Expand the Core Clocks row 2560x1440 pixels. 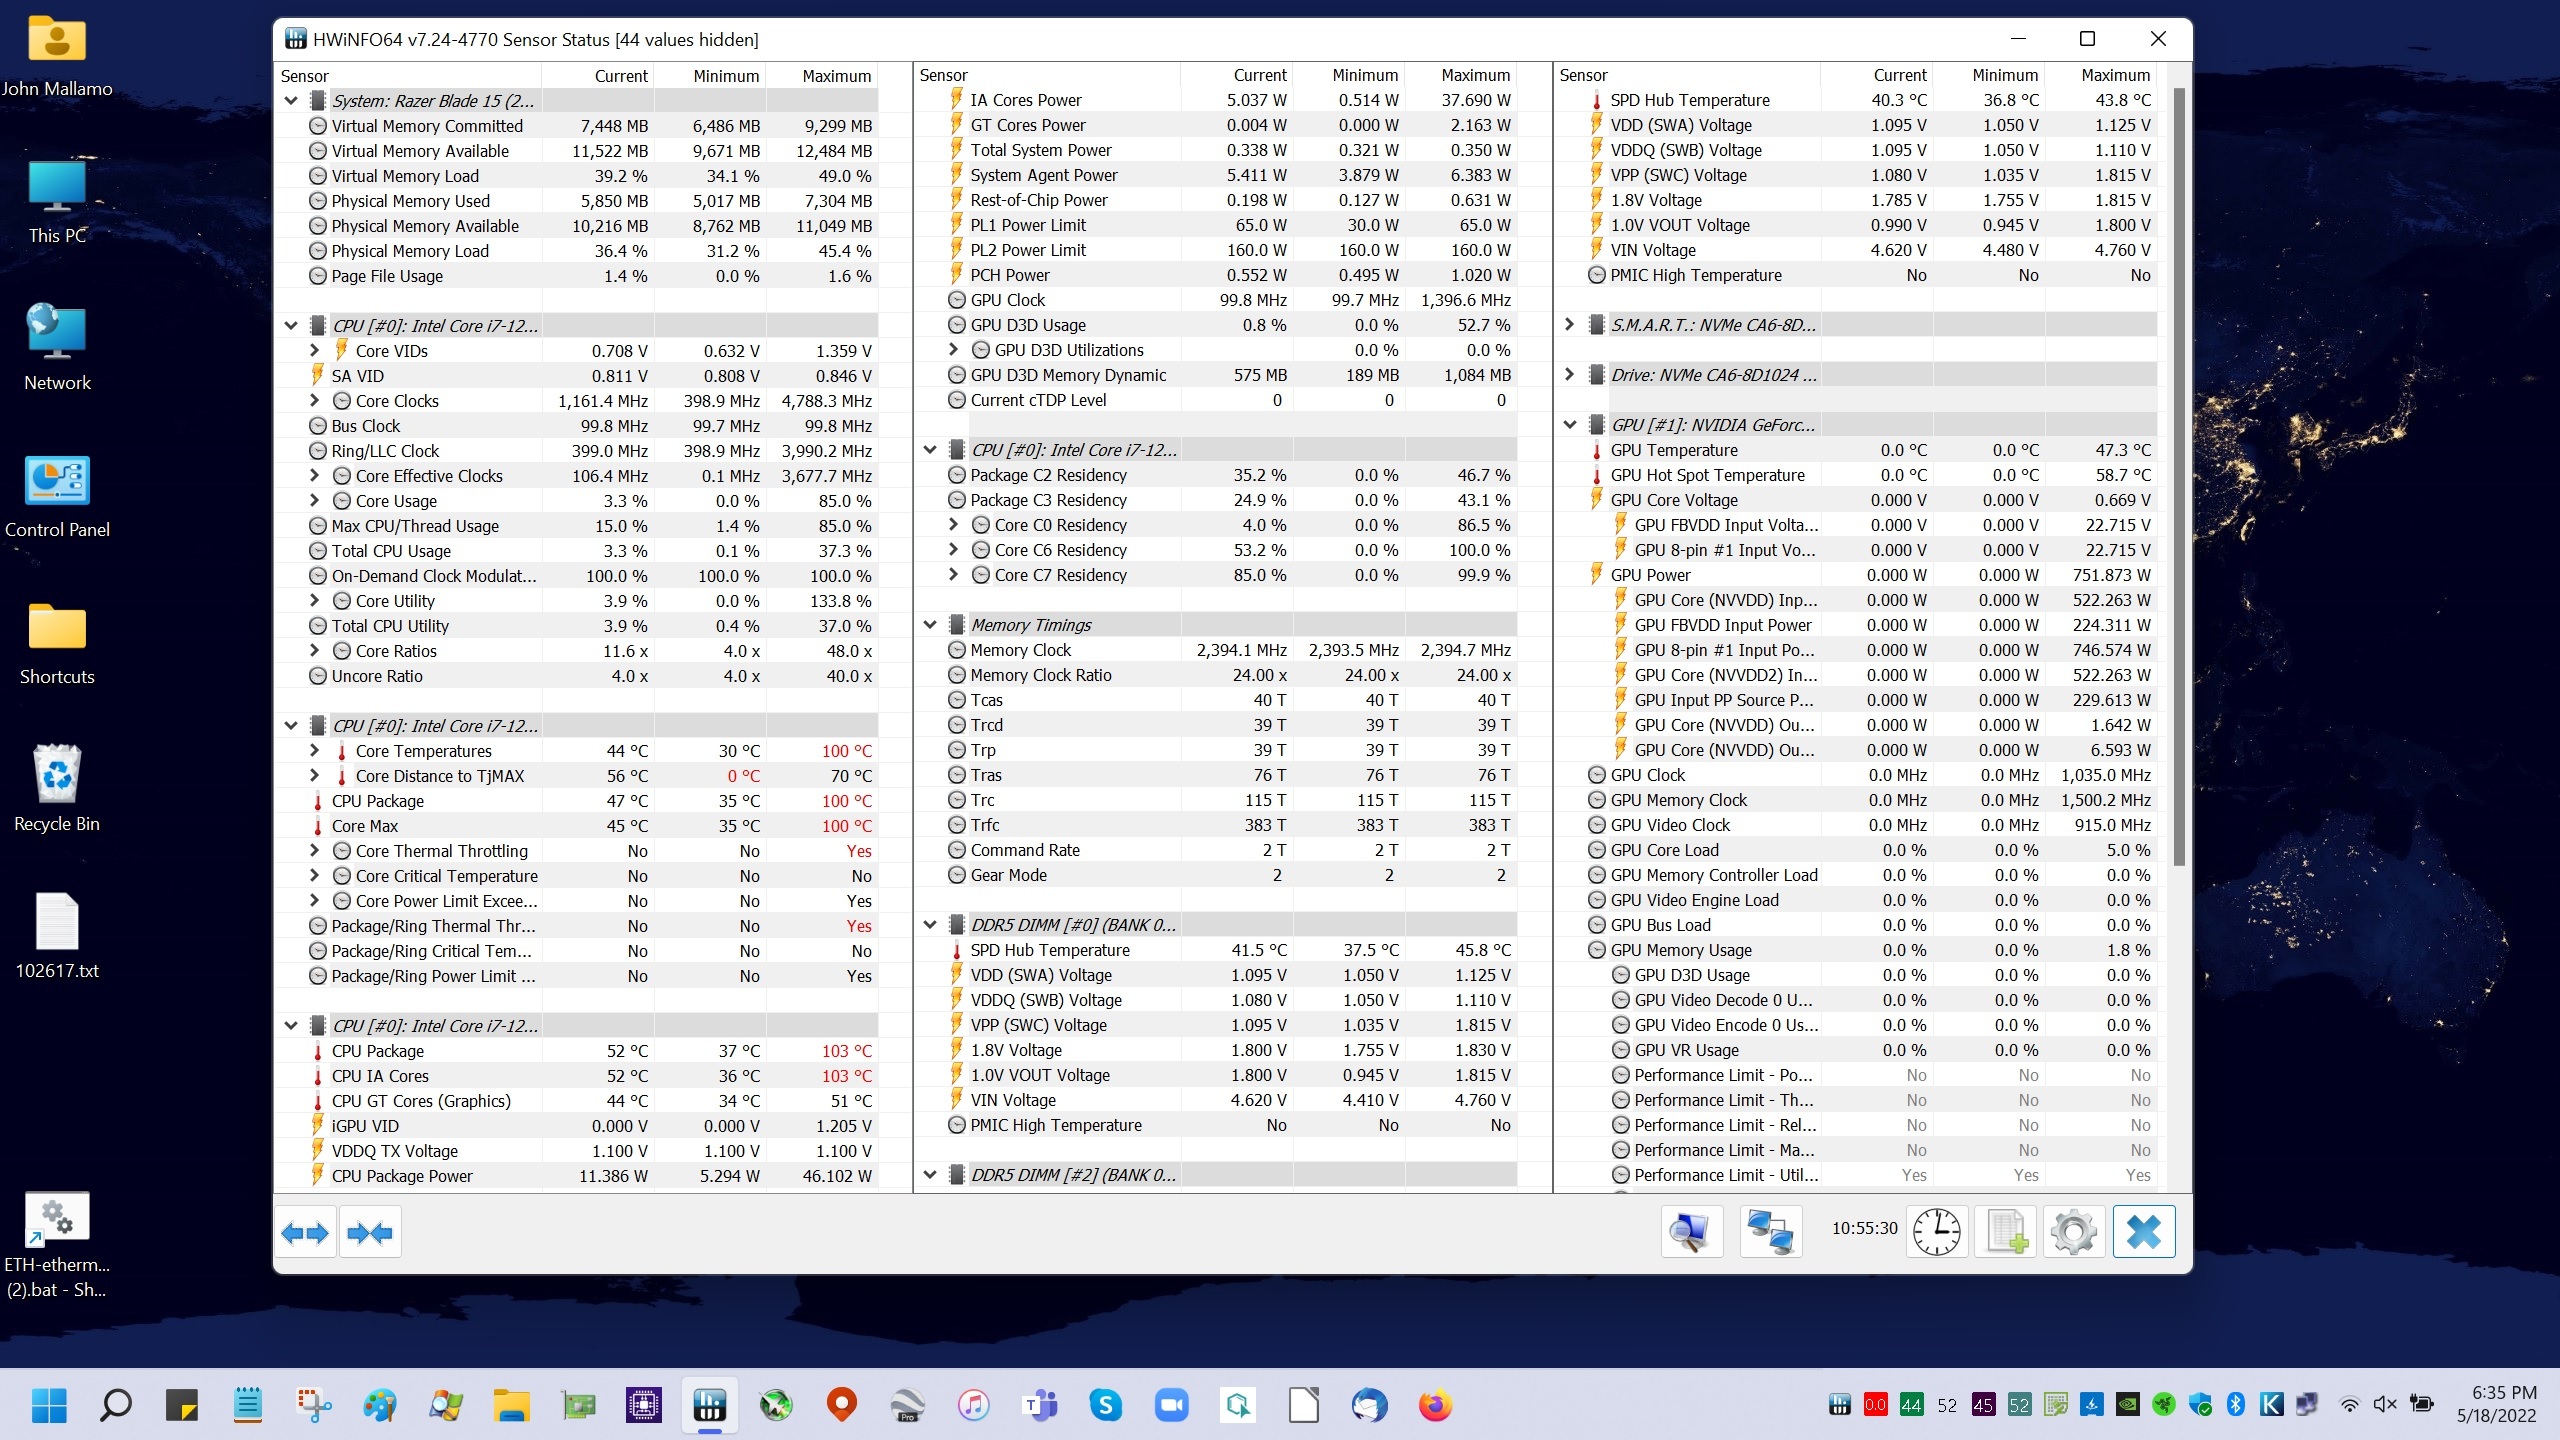pyautogui.click(x=315, y=401)
